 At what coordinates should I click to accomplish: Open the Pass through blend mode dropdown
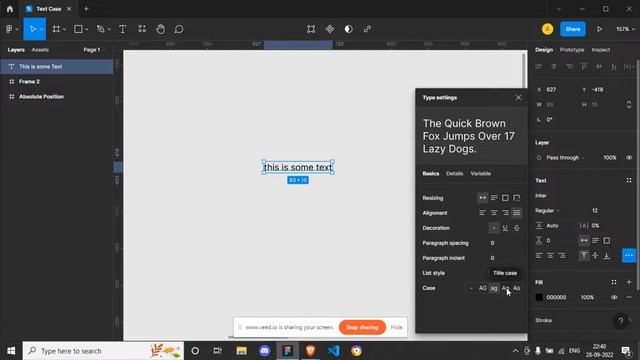coord(565,158)
